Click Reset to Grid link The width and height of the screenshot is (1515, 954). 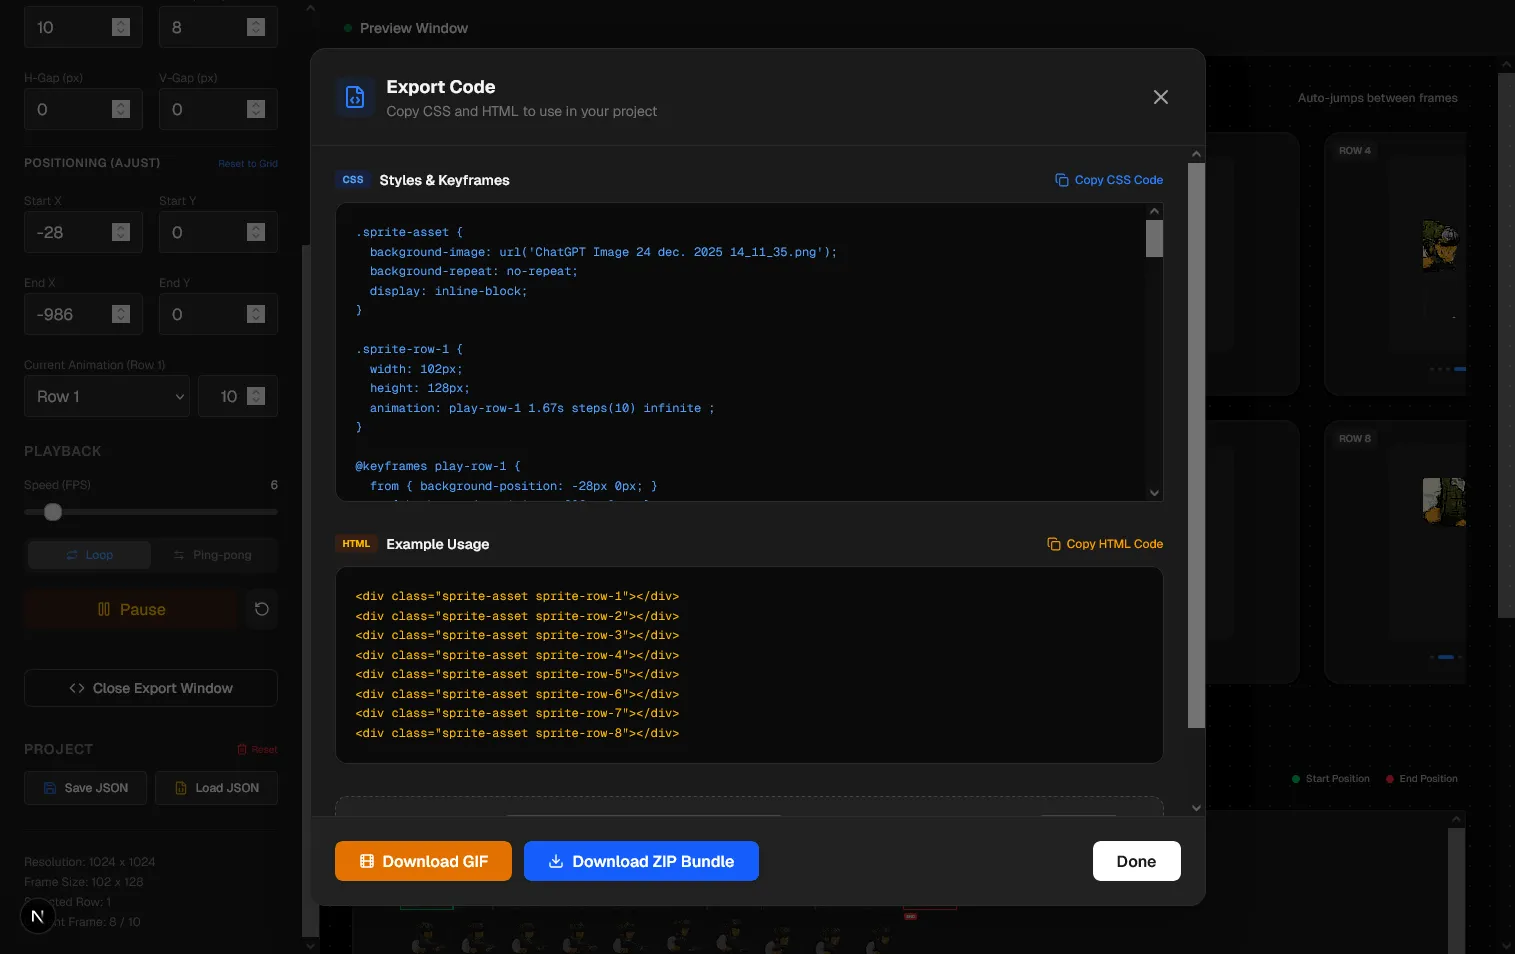pos(248,163)
